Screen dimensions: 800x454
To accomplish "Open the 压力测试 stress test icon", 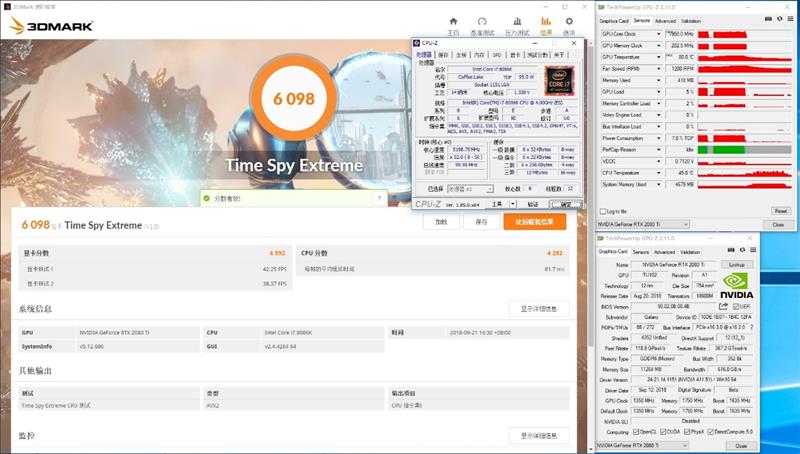I will (x=517, y=21).
